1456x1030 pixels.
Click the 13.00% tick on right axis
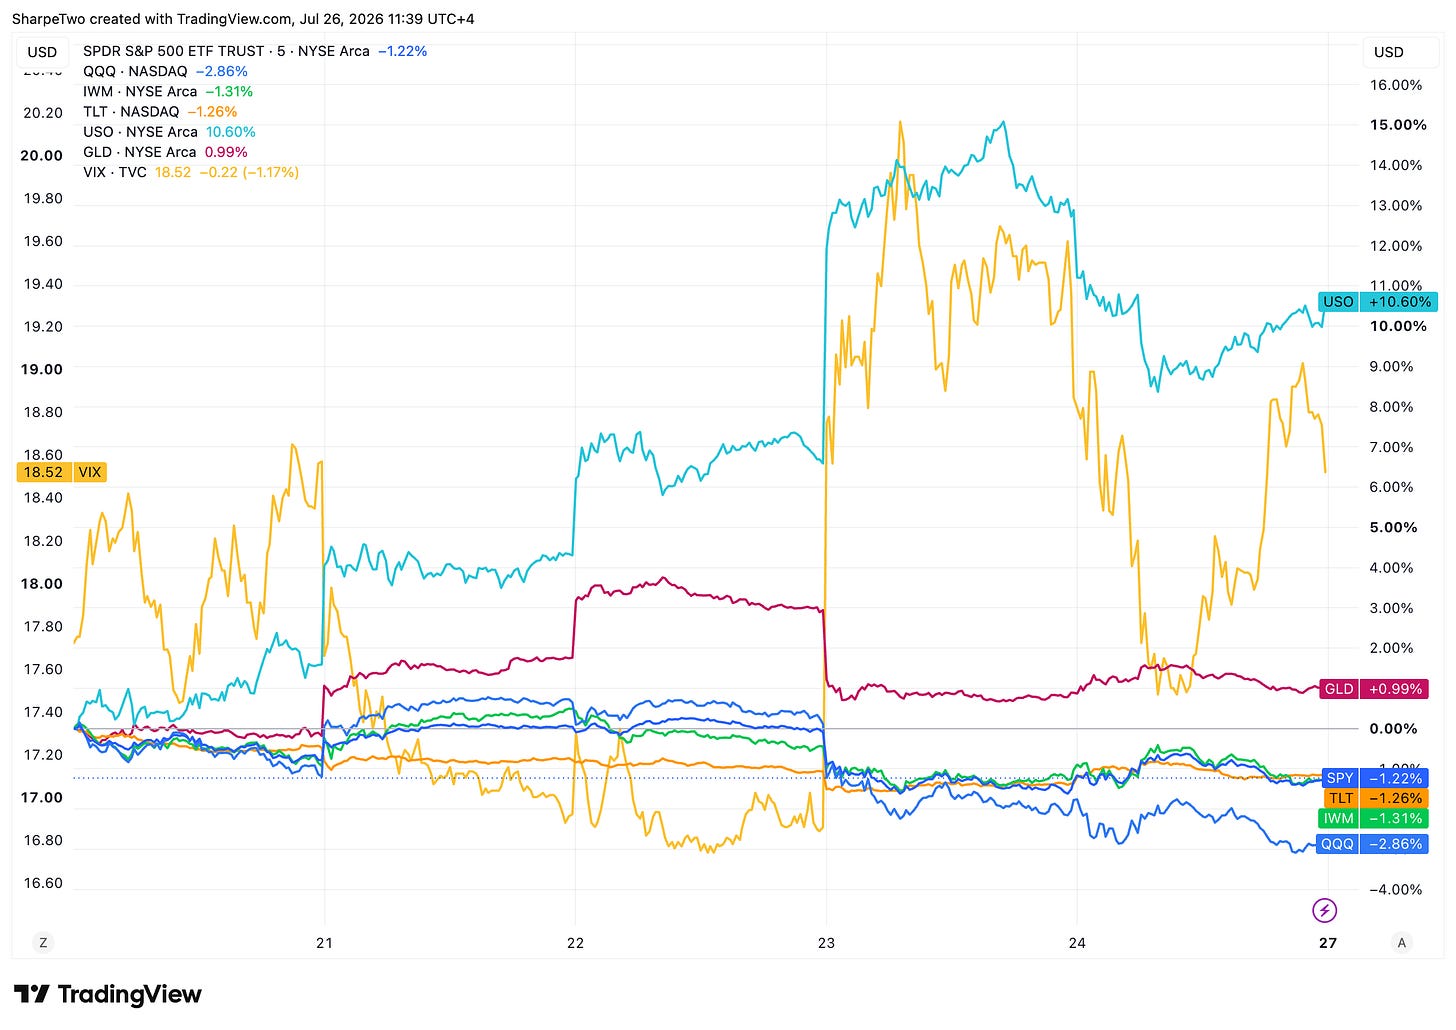pos(1396,205)
